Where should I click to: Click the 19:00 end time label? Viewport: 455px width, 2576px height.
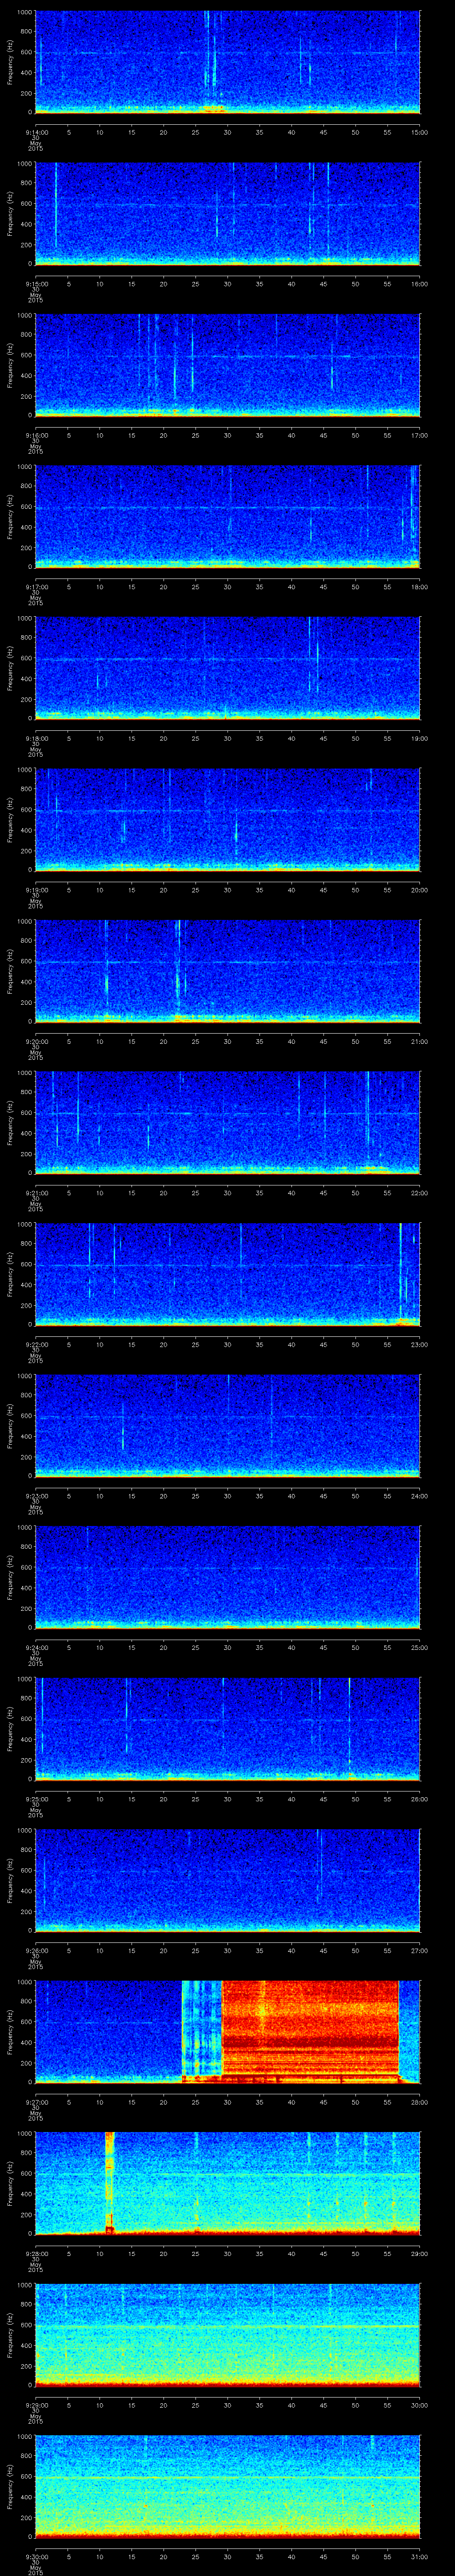[x=420, y=738]
